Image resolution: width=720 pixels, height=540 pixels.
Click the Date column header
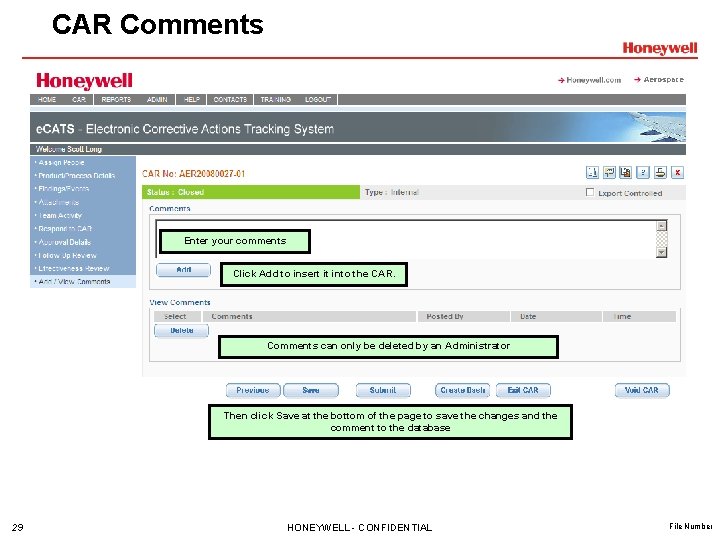pos(556,316)
